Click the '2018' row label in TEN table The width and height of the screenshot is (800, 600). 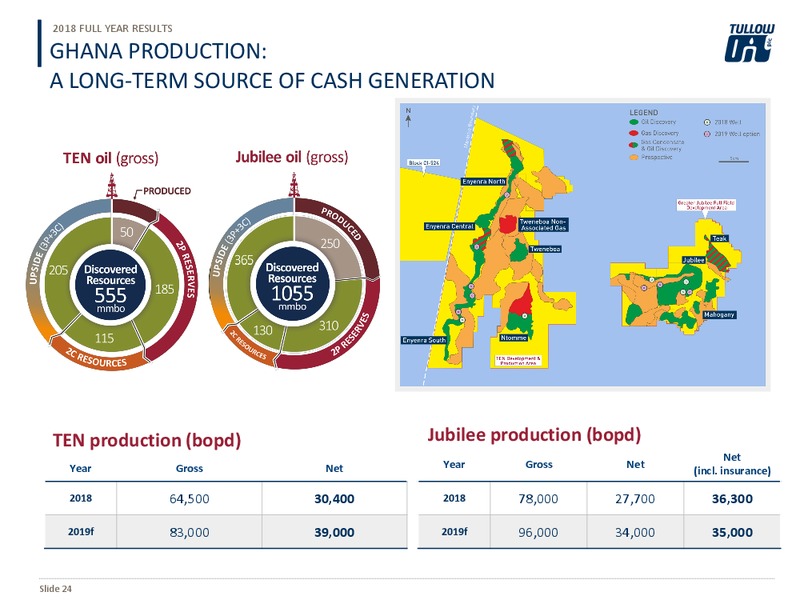click(x=81, y=498)
